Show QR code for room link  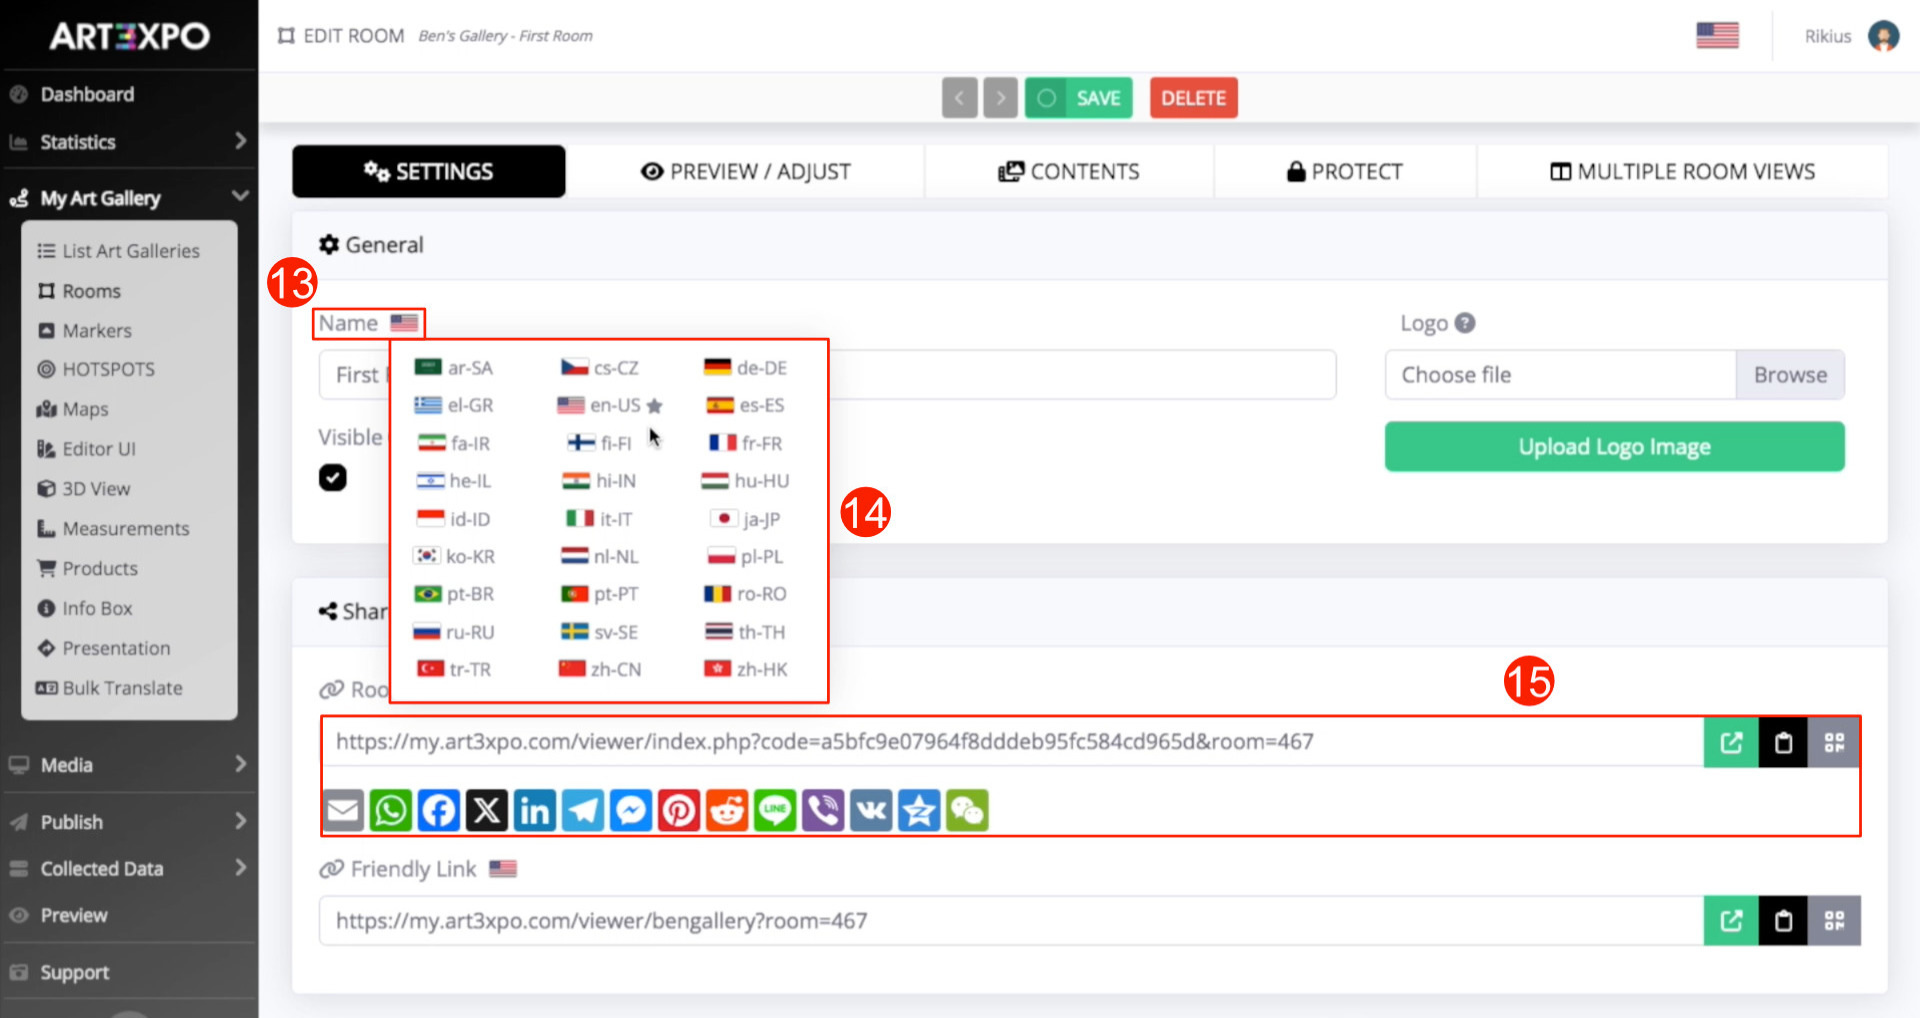pos(1834,743)
